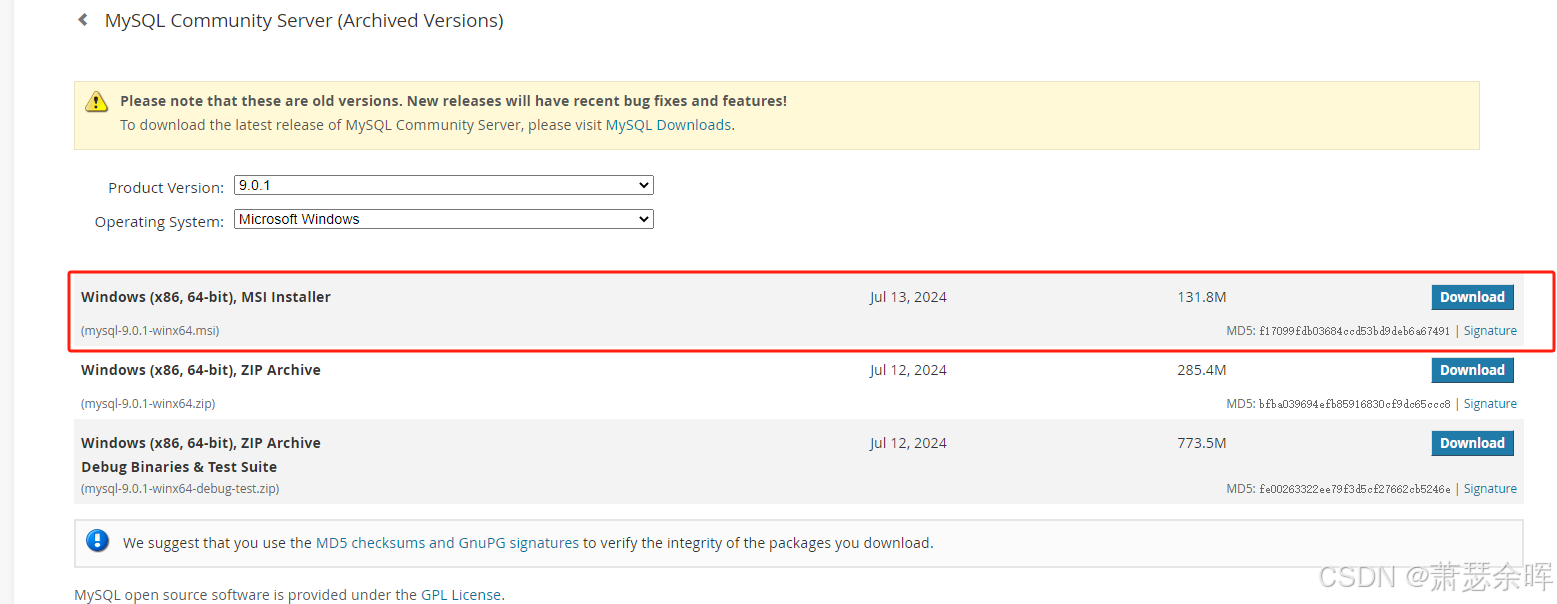Select the Windows MSI Installer title text

point(205,297)
